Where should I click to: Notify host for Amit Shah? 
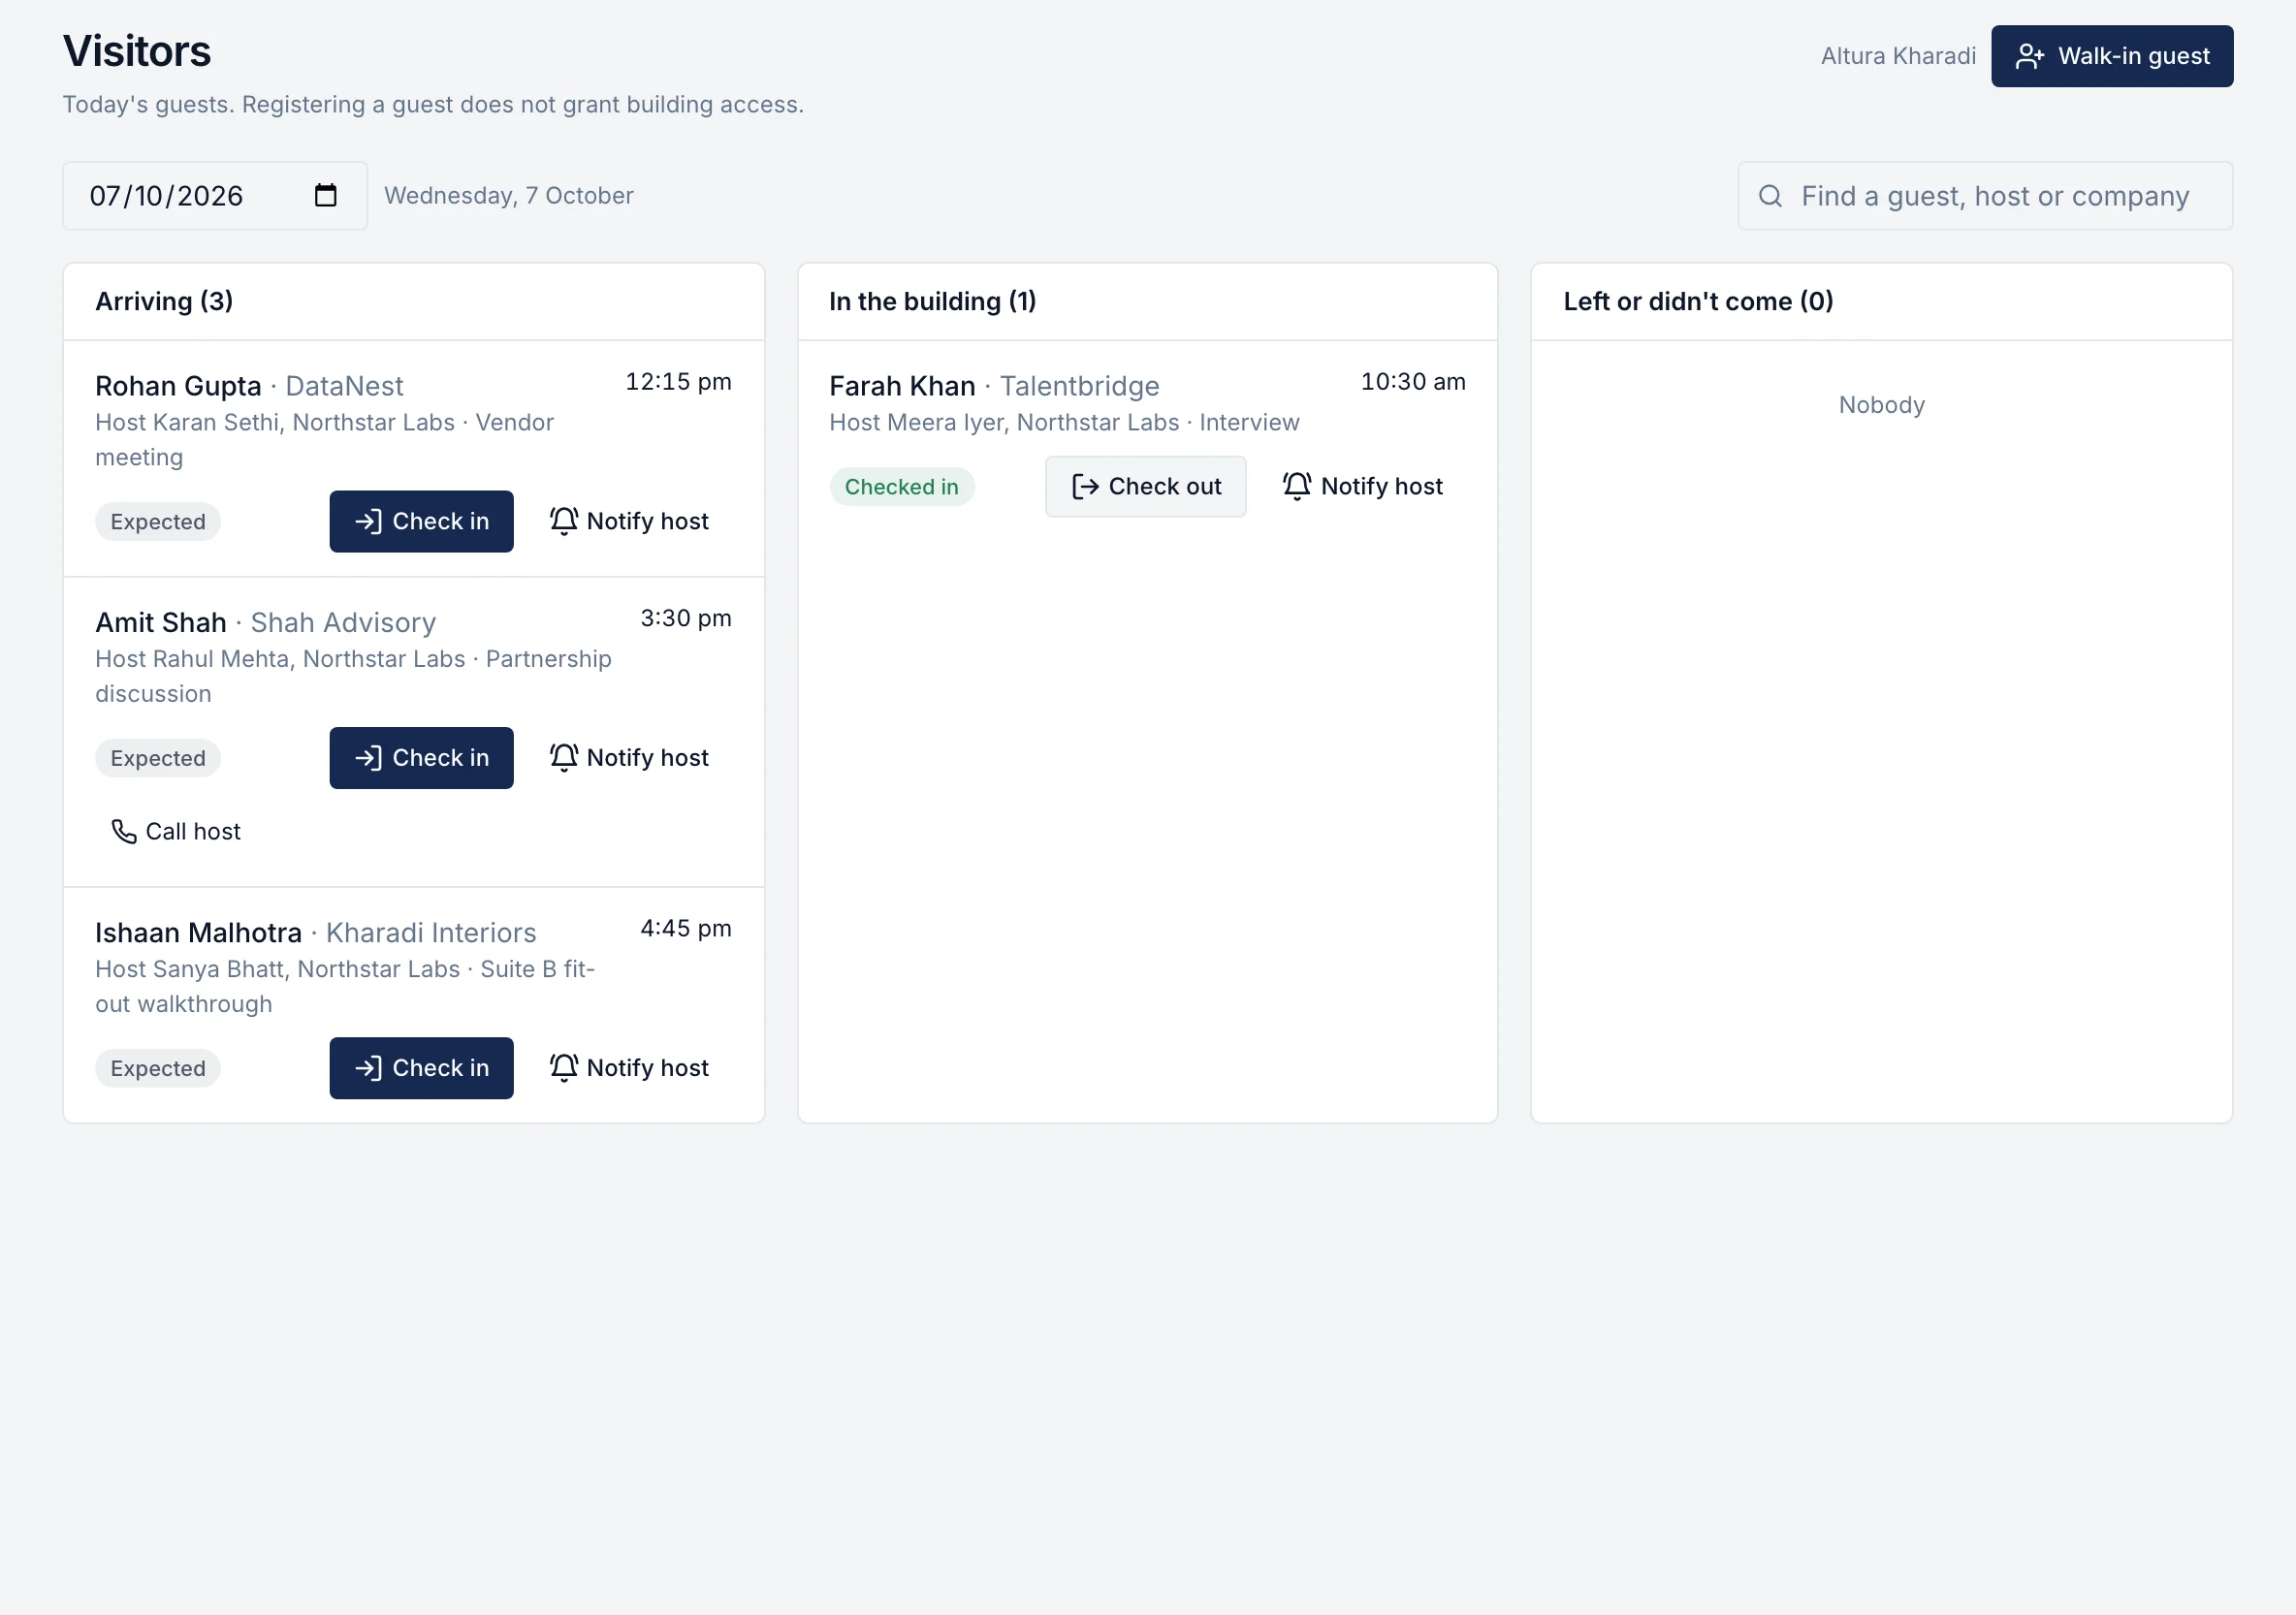coord(629,758)
